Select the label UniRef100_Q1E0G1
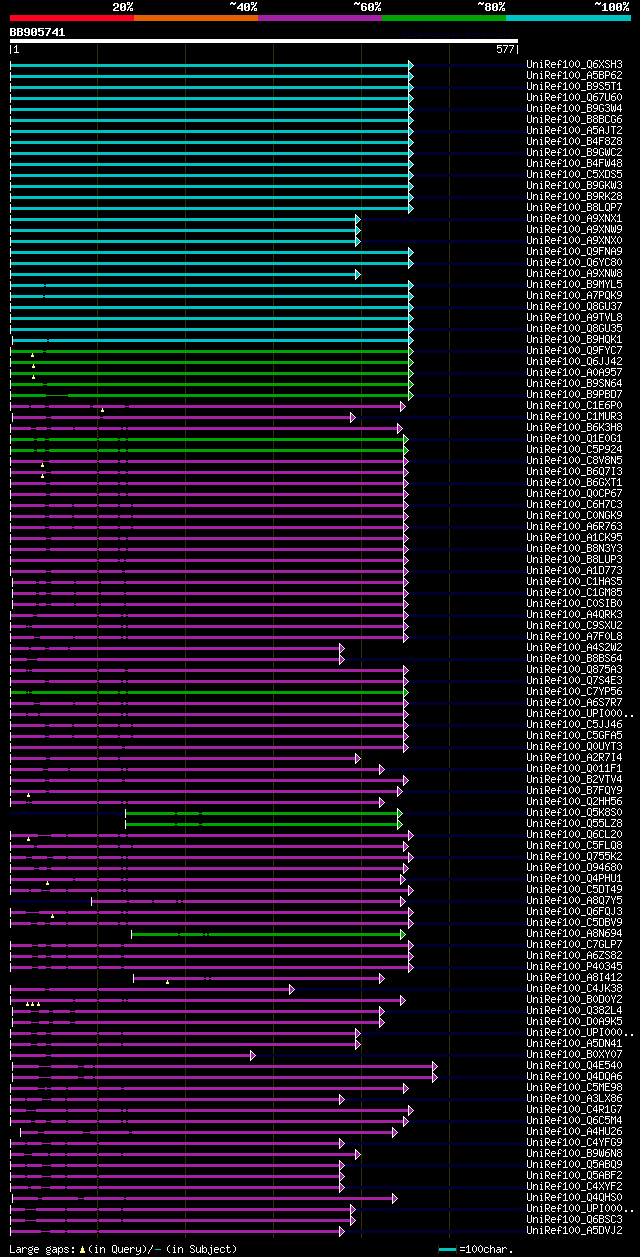This screenshot has width=640, height=1257. (574, 438)
